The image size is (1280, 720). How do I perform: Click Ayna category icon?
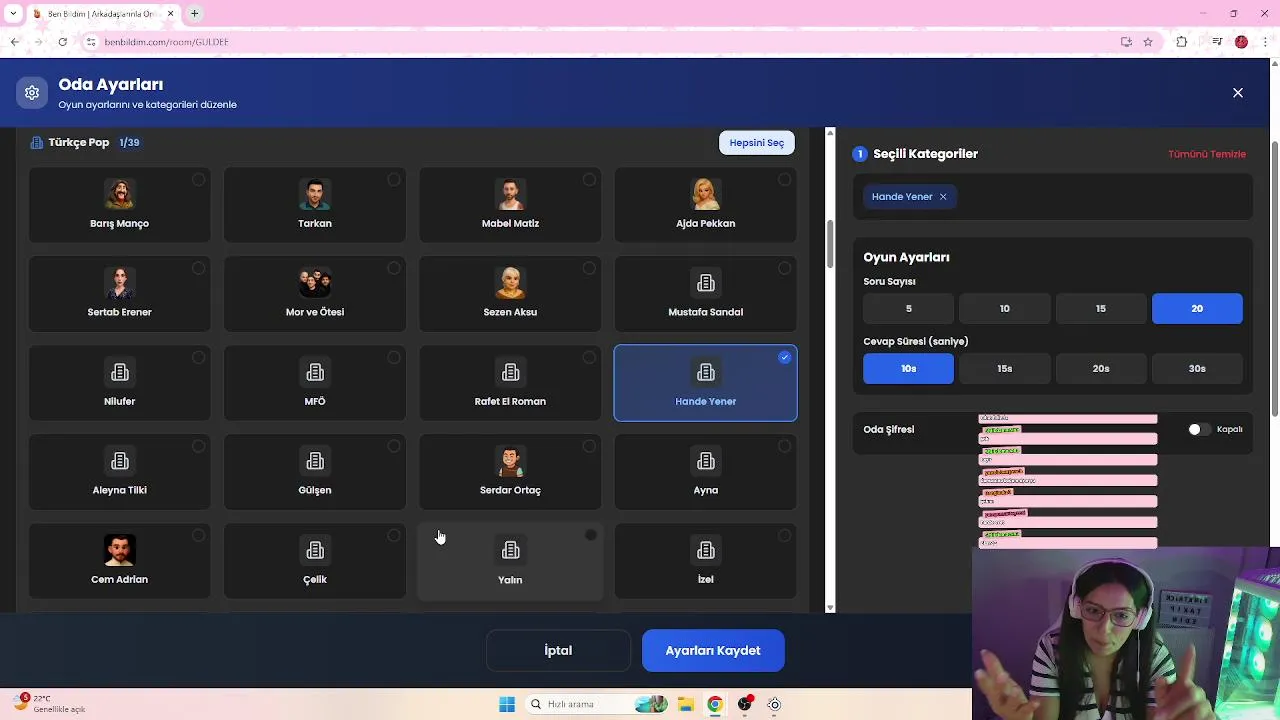pos(706,461)
